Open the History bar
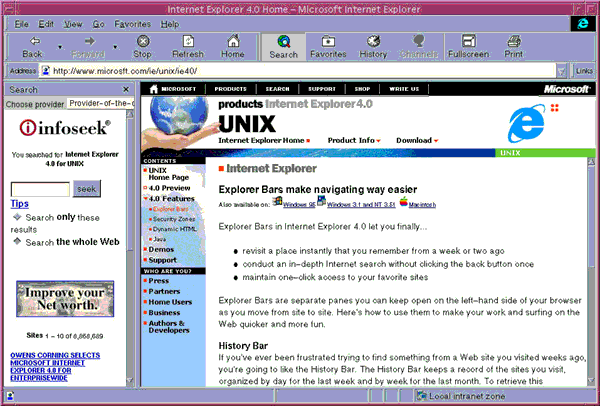The width and height of the screenshot is (600, 406). click(373, 45)
